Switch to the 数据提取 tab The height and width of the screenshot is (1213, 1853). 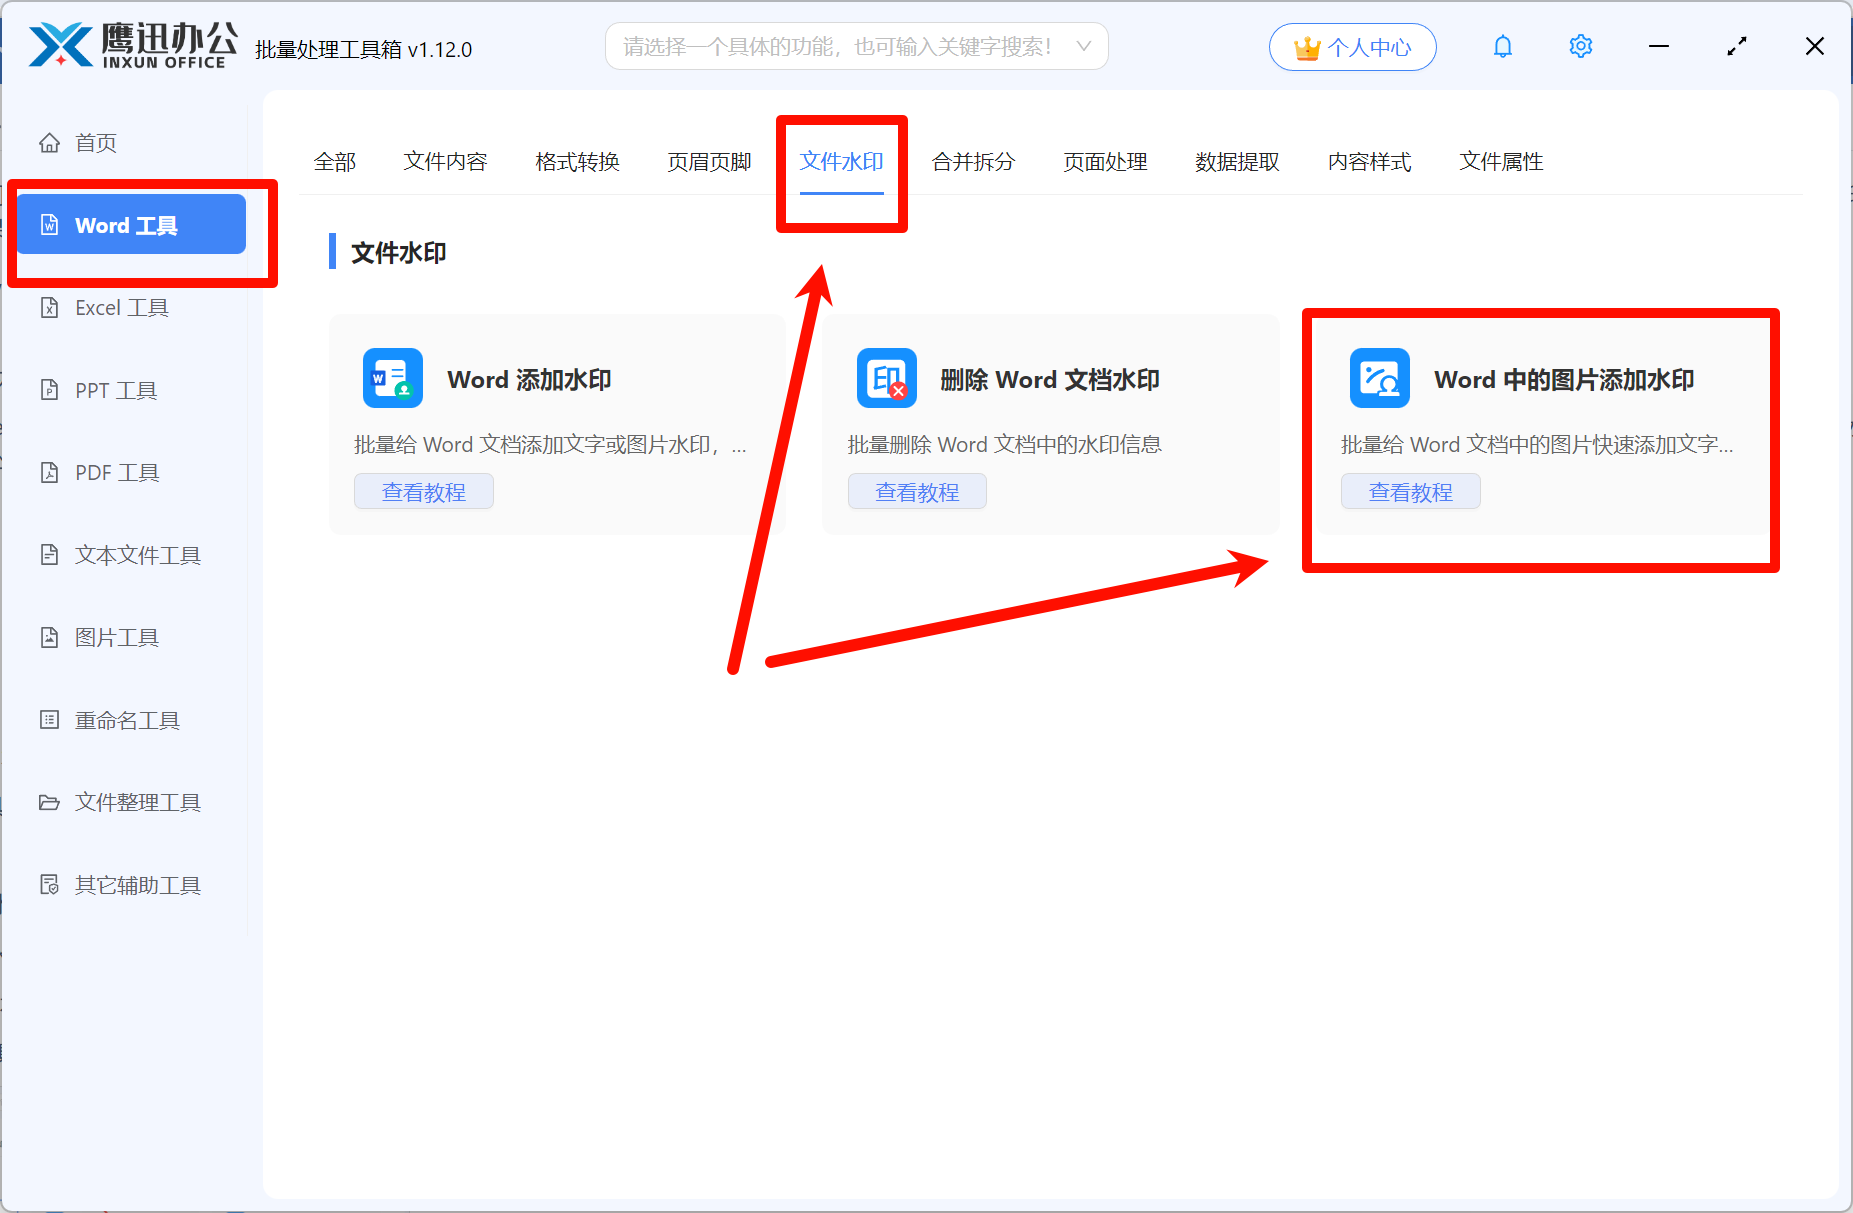[1237, 161]
